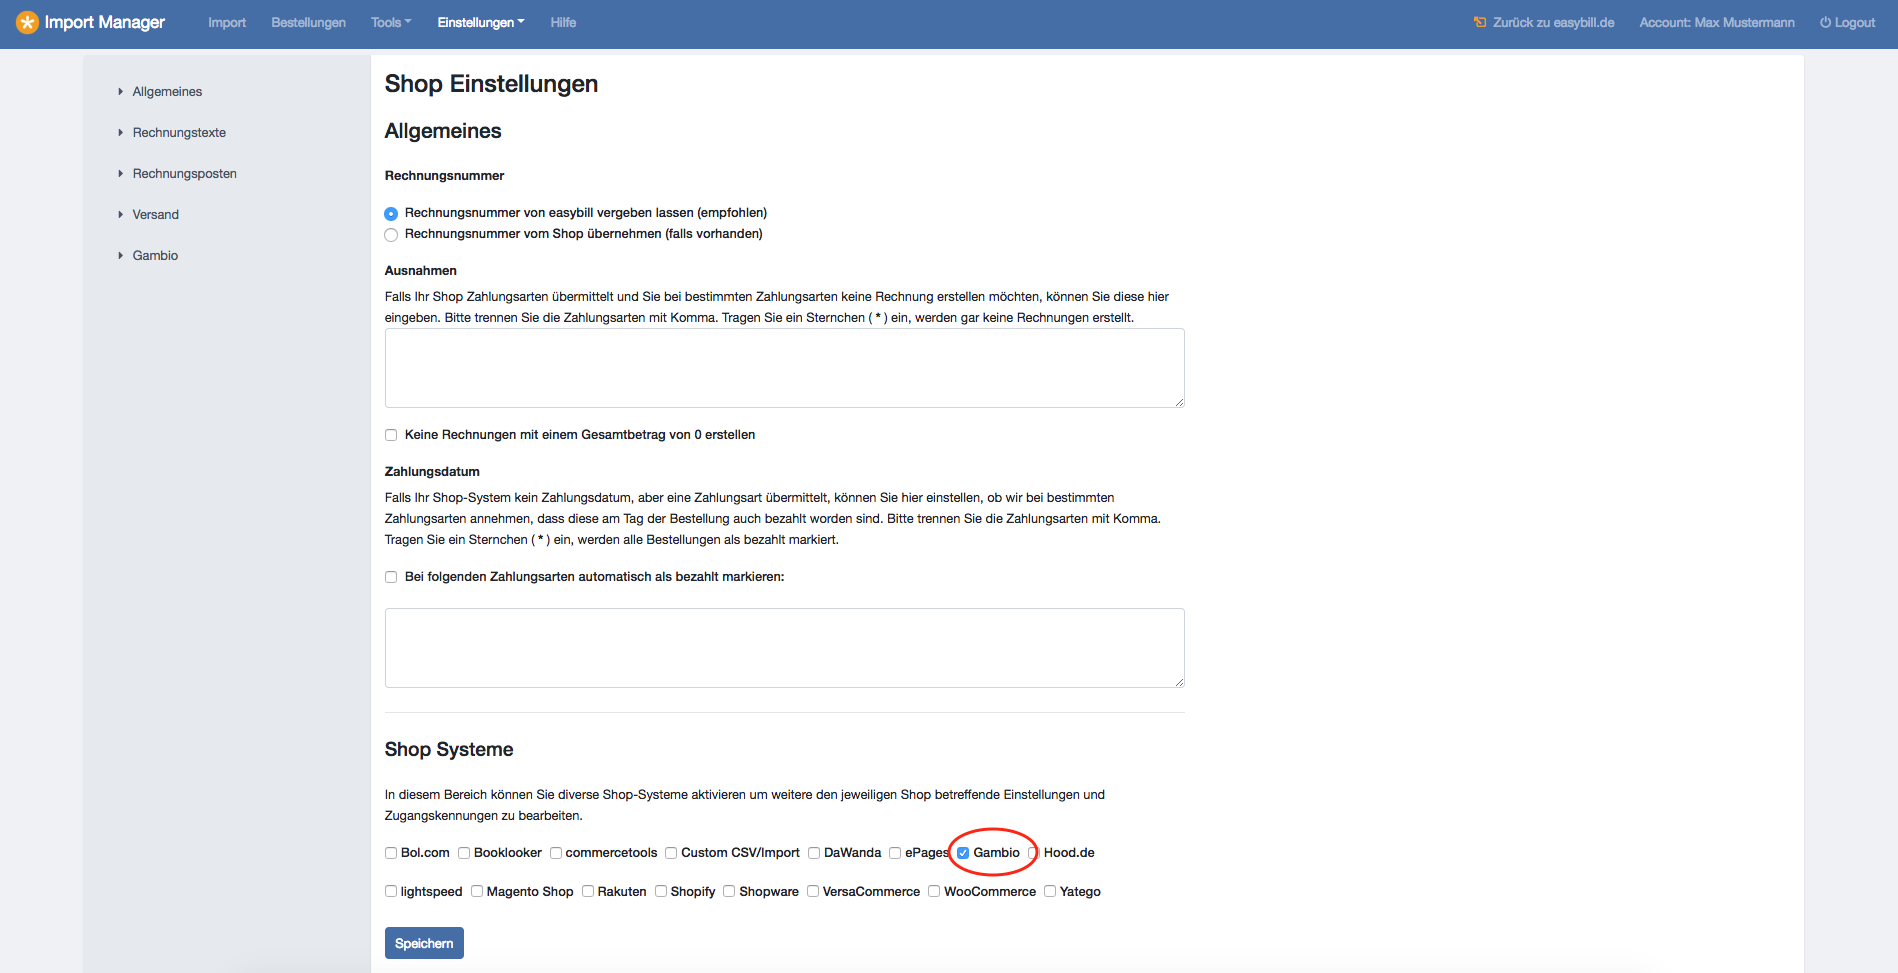
Task: Follow the Zurück zu easybill.de link
Action: [x=1553, y=22]
